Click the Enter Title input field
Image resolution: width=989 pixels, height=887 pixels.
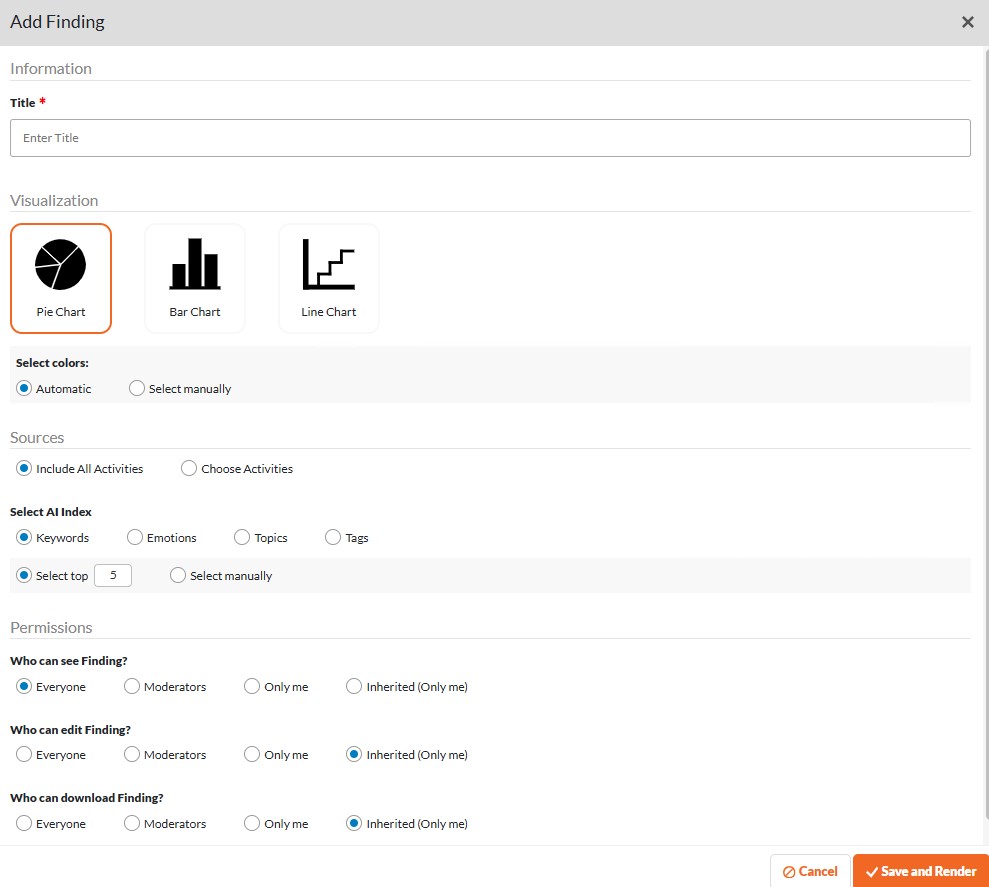490,138
